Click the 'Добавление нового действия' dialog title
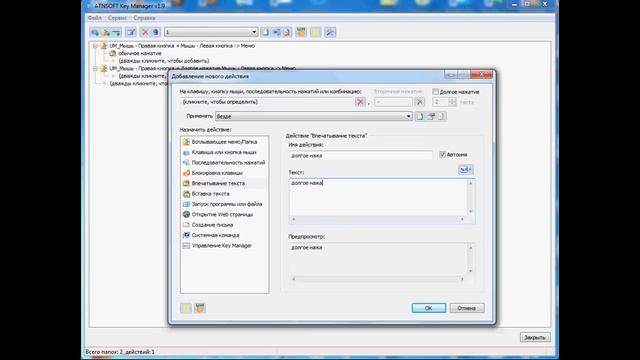This screenshot has height=360, width=640. click(x=210, y=76)
